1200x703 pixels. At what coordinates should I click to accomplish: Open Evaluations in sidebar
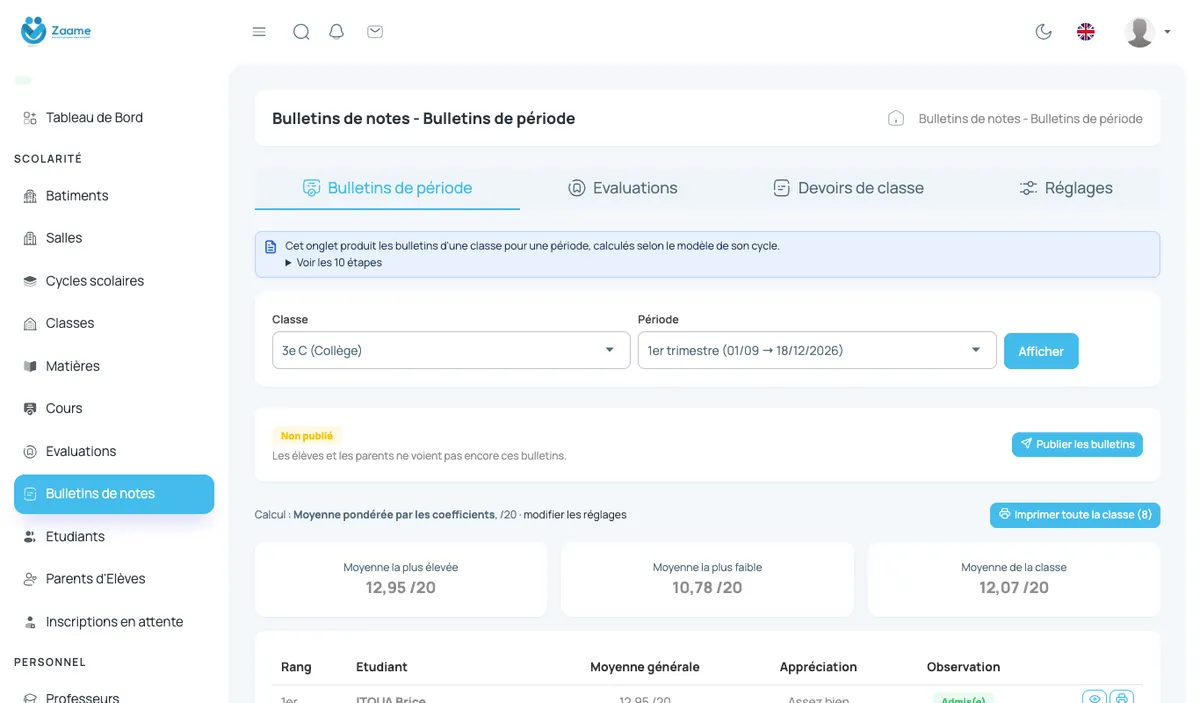pyautogui.click(x=81, y=451)
